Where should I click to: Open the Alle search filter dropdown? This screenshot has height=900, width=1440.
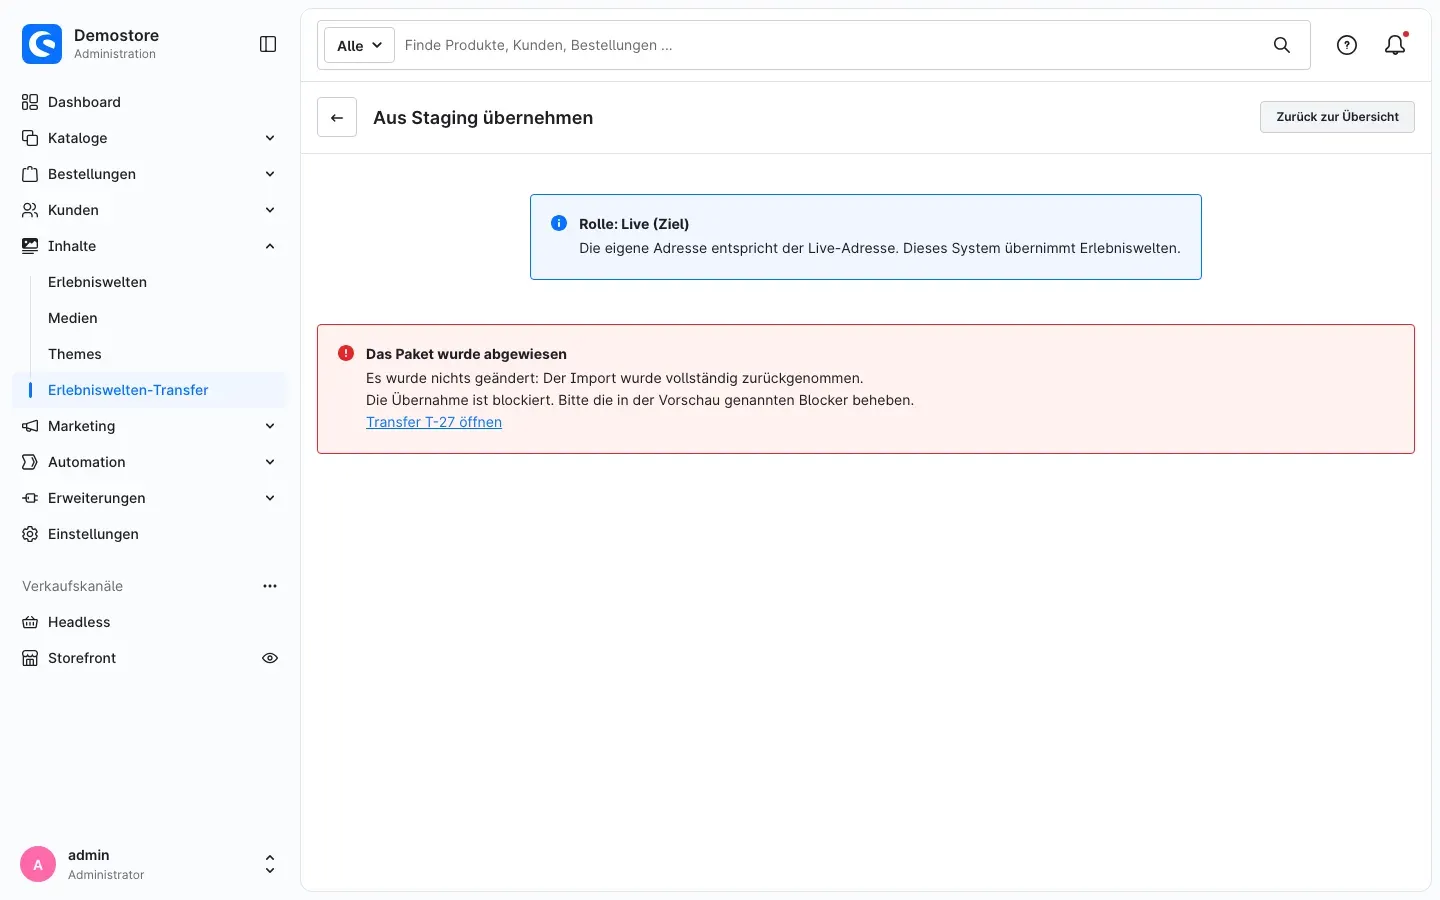click(359, 45)
